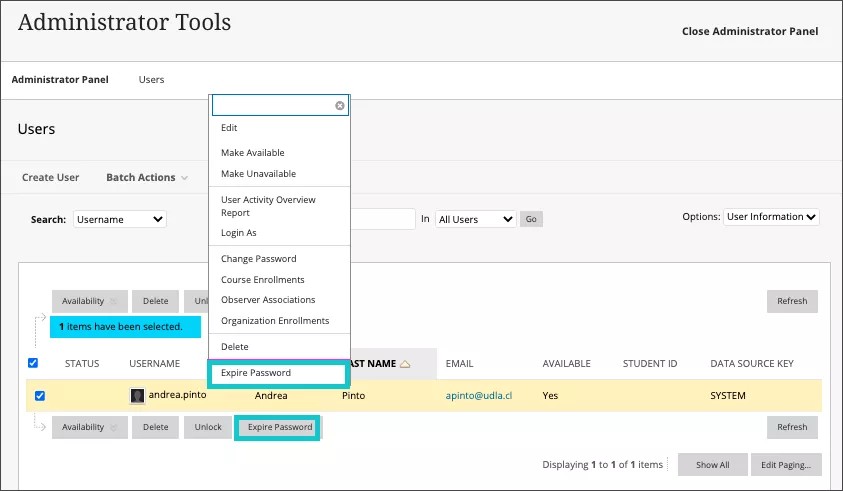
Task: Uncheck the andrea.pinto row checkbox
Action: tap(40, 396)
